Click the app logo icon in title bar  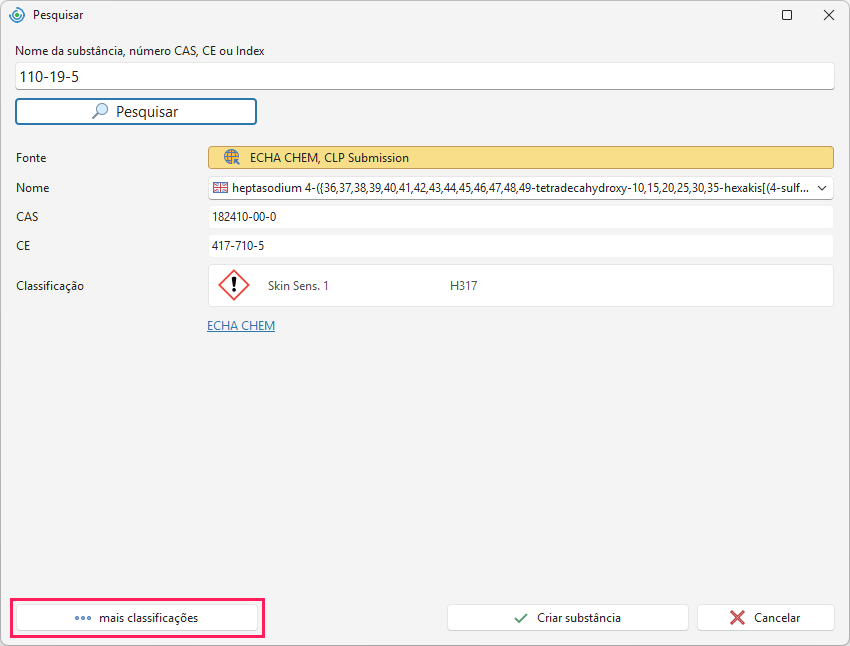[17, 15]
